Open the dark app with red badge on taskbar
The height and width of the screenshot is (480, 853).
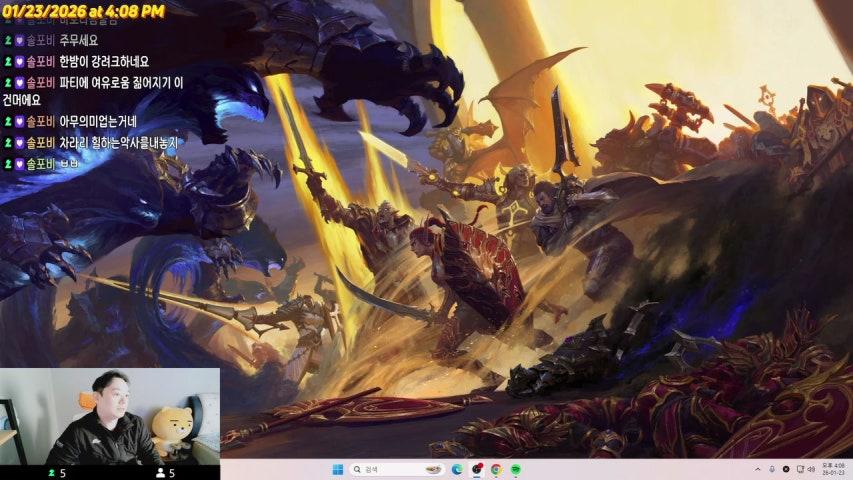477,469
